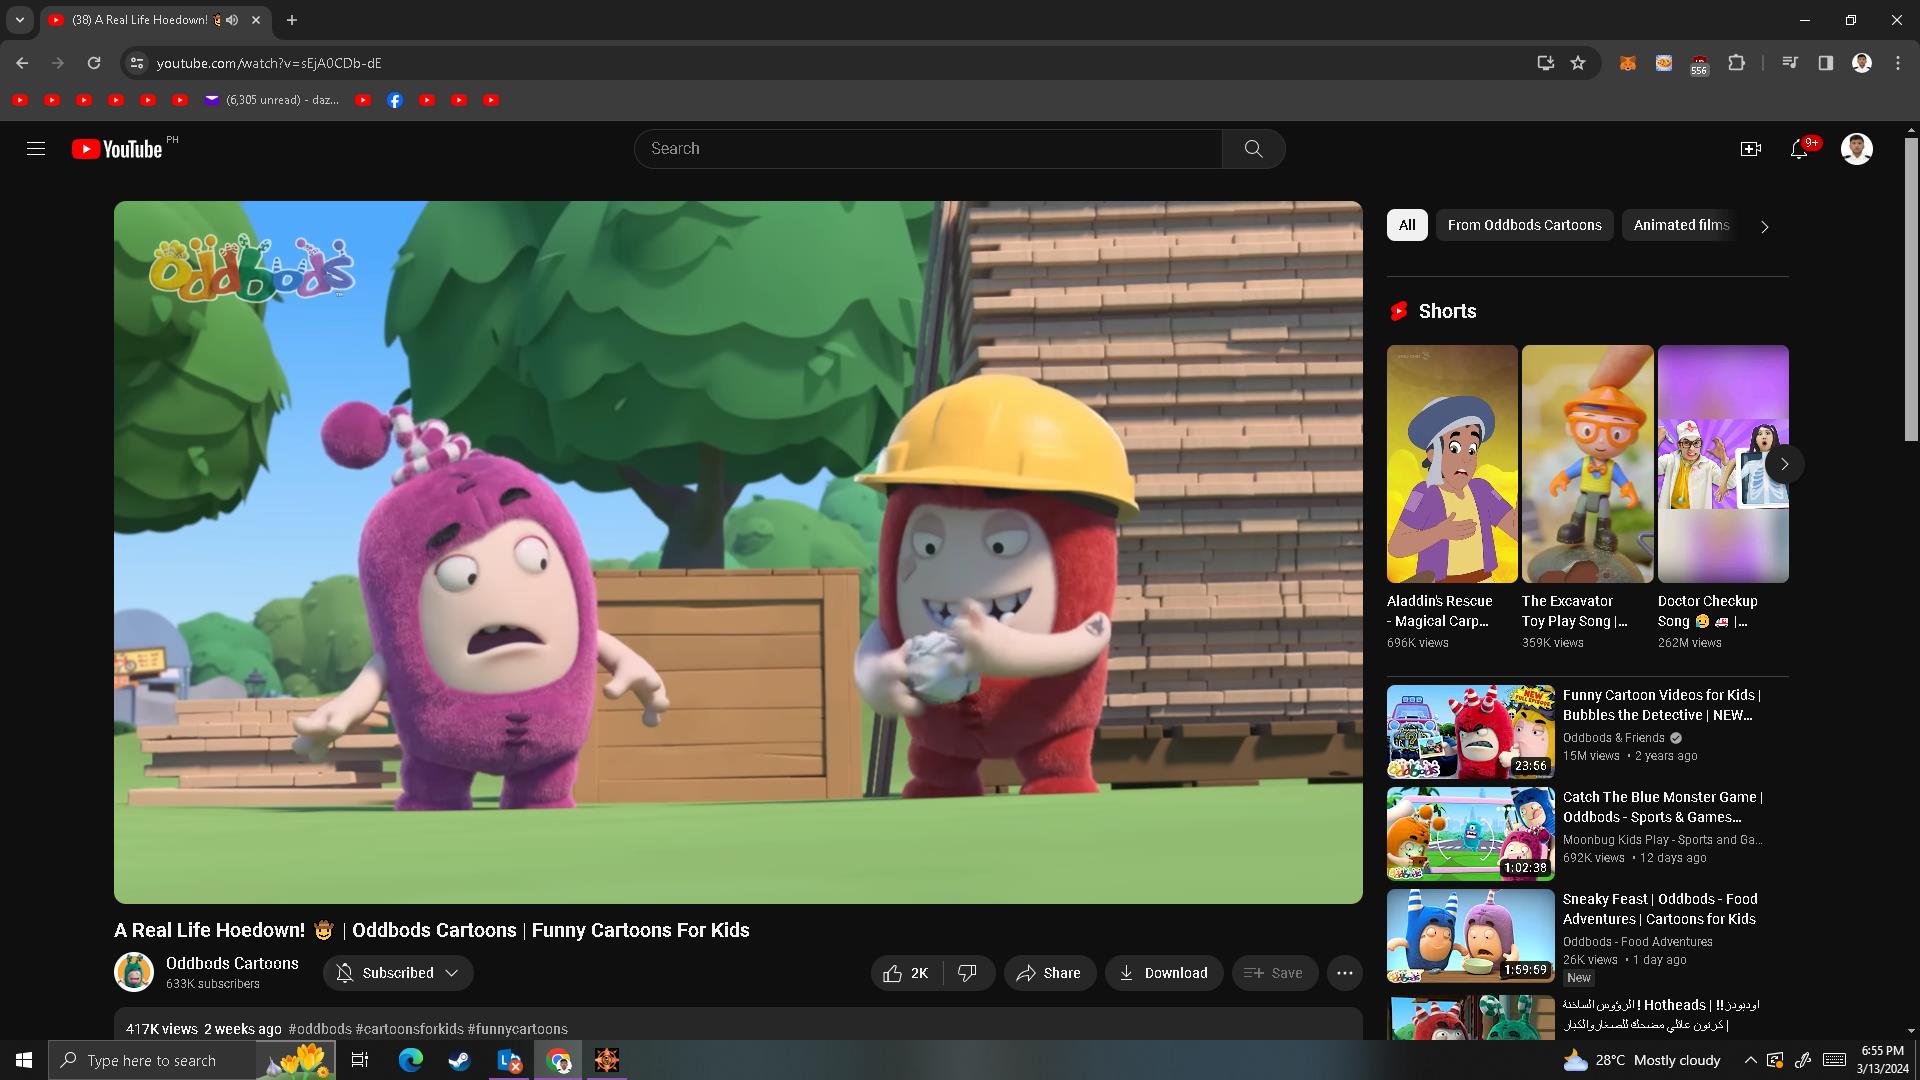Click the Shorts section heading
Viewport: 1920px width, 1080px height.
click(x=1447, y=311)
